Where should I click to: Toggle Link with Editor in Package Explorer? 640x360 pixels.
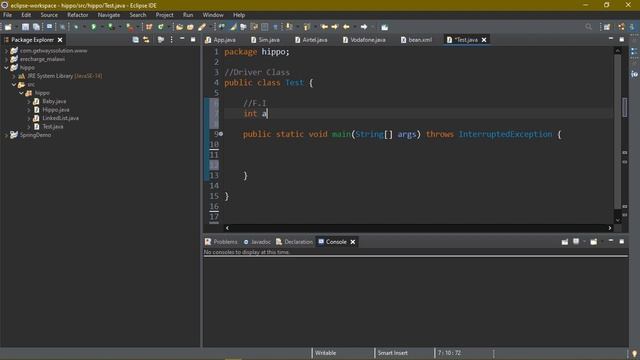(x=146, y=40)
